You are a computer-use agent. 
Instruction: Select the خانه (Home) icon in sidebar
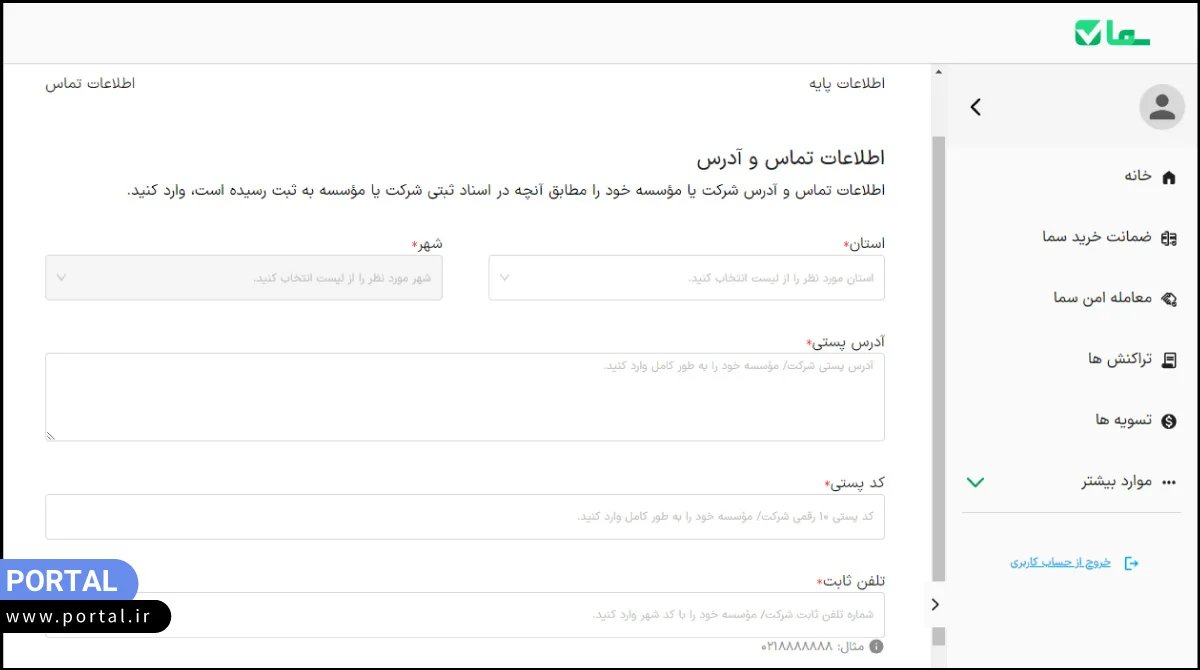tap(1169, 176)
